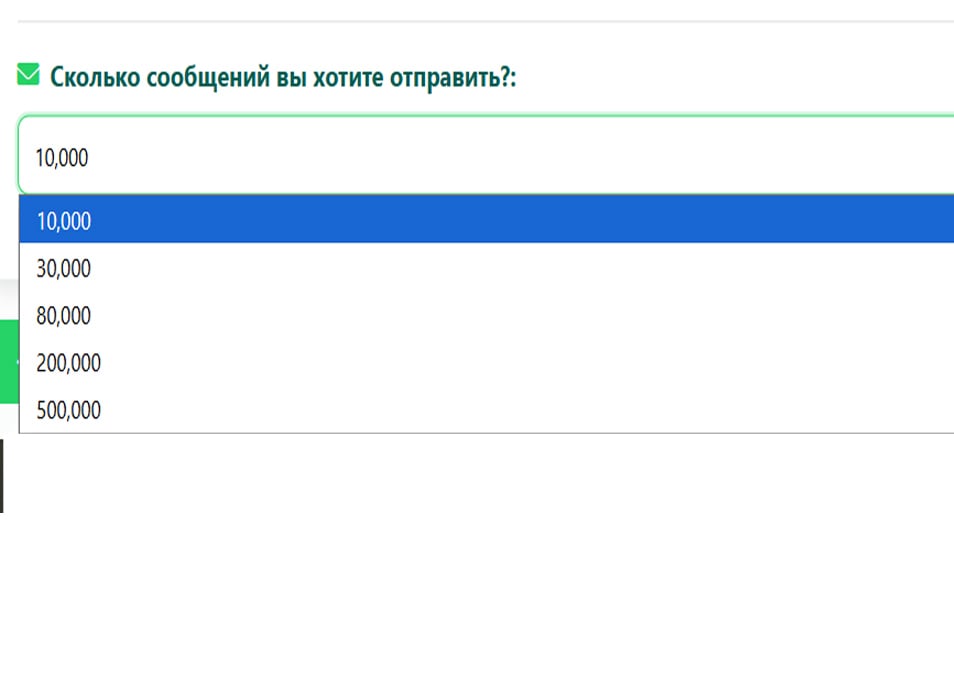Close the open list via the green-bordered field
The height and width of the screenshot is (698, 954).
(x=487, y=155)
